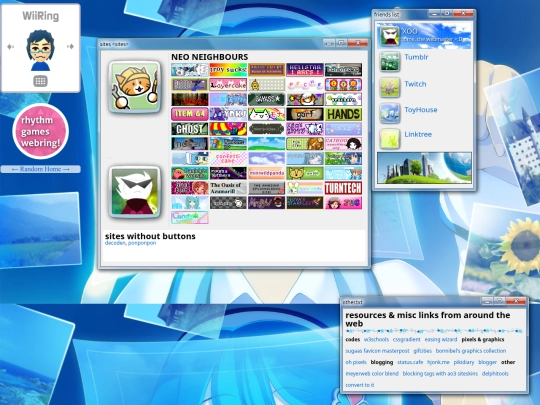Open the pink Layercake site button
The width and height of the screenshot is (540, 405).
tap(228, 84)
